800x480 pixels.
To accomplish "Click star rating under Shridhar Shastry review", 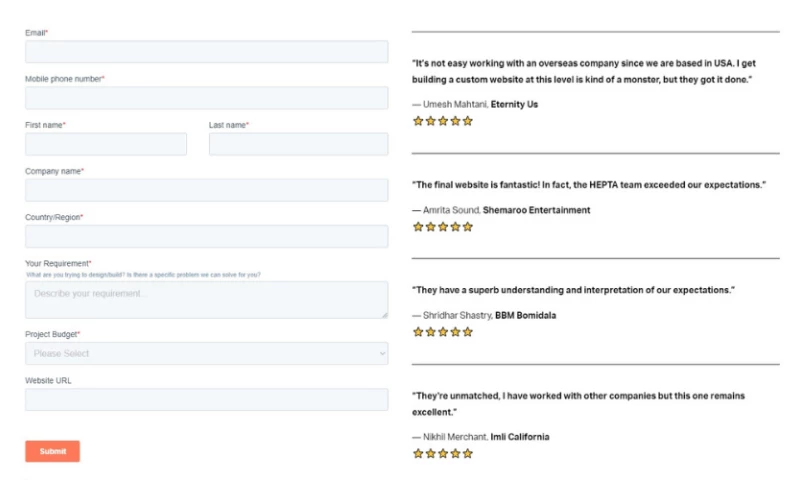I will 443,332.
